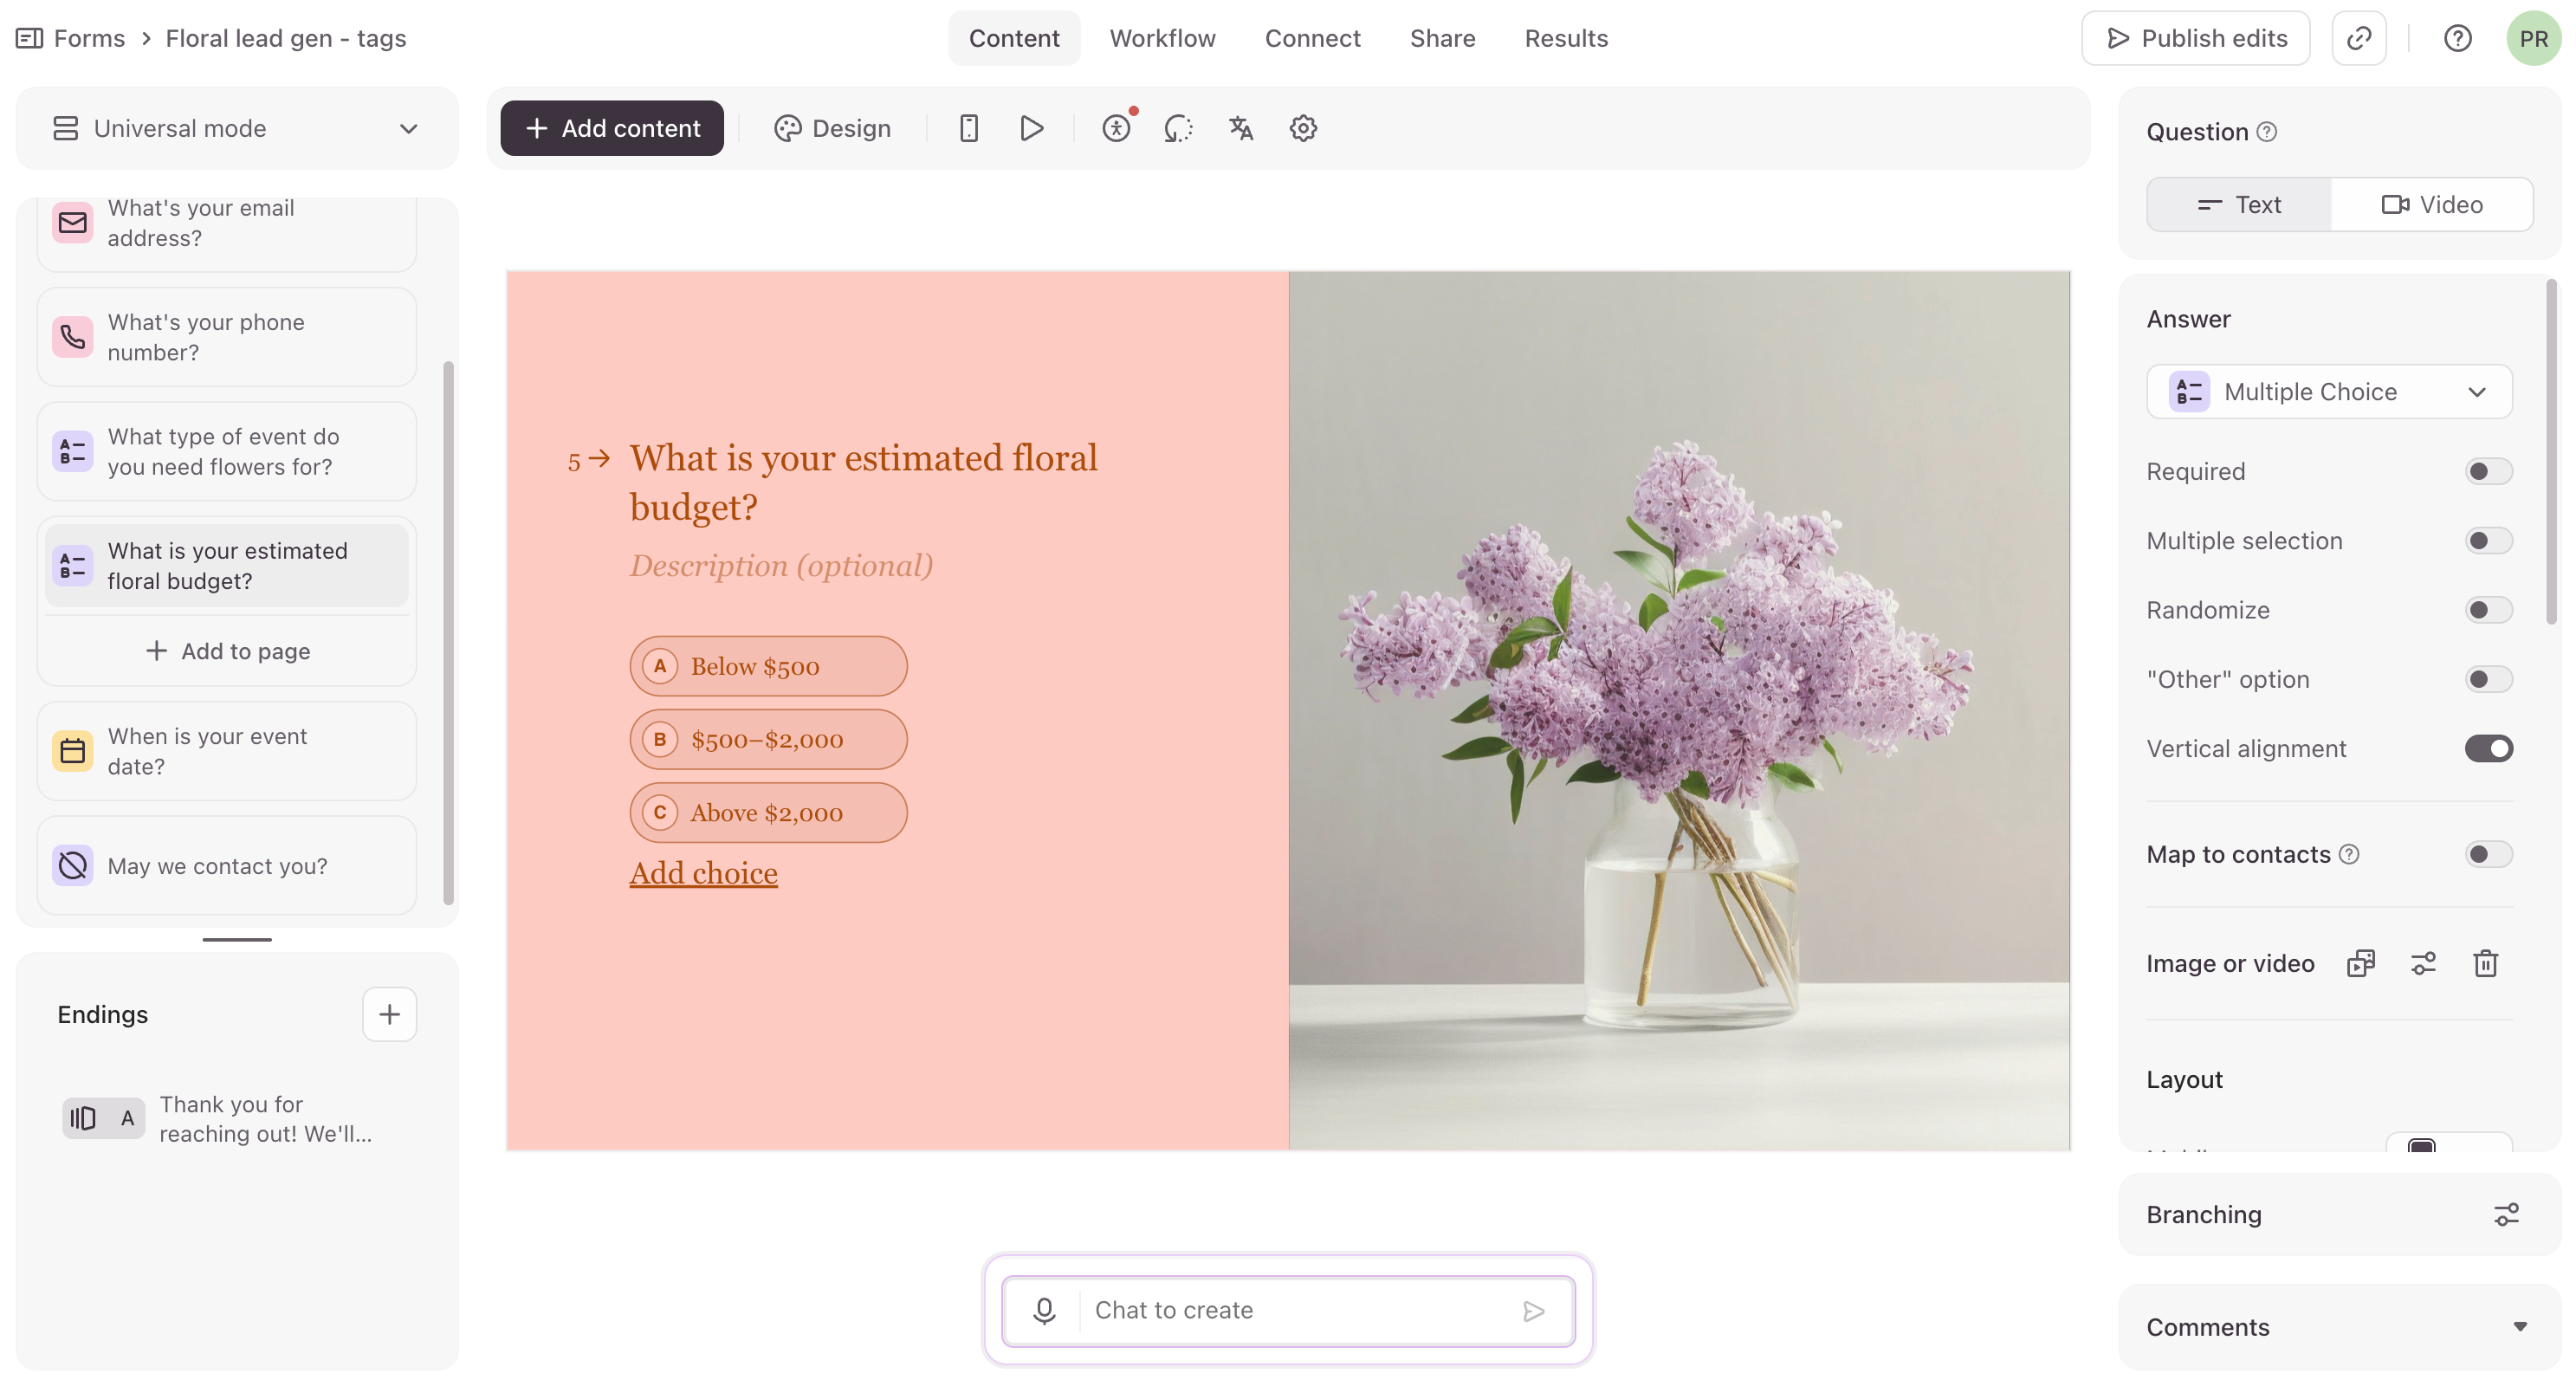Adjust image settings sliders icon
This screenshot has height=1386, width=2576.
click(2423, 963)
